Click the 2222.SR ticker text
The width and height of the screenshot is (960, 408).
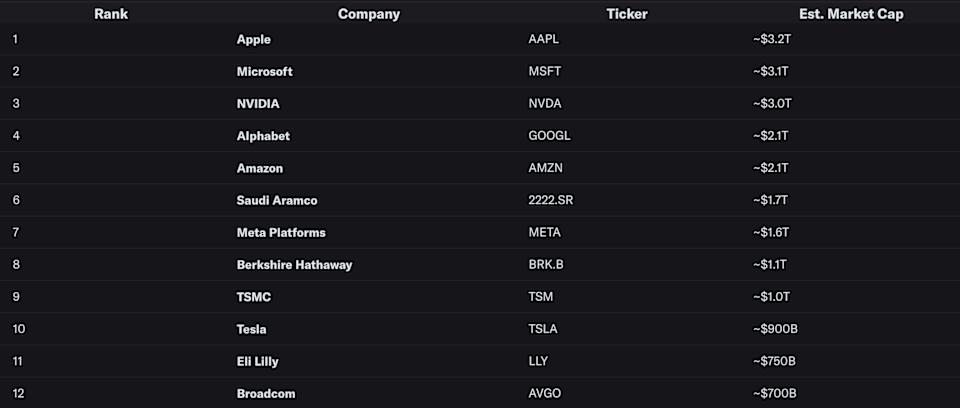[x=550, y=200]
